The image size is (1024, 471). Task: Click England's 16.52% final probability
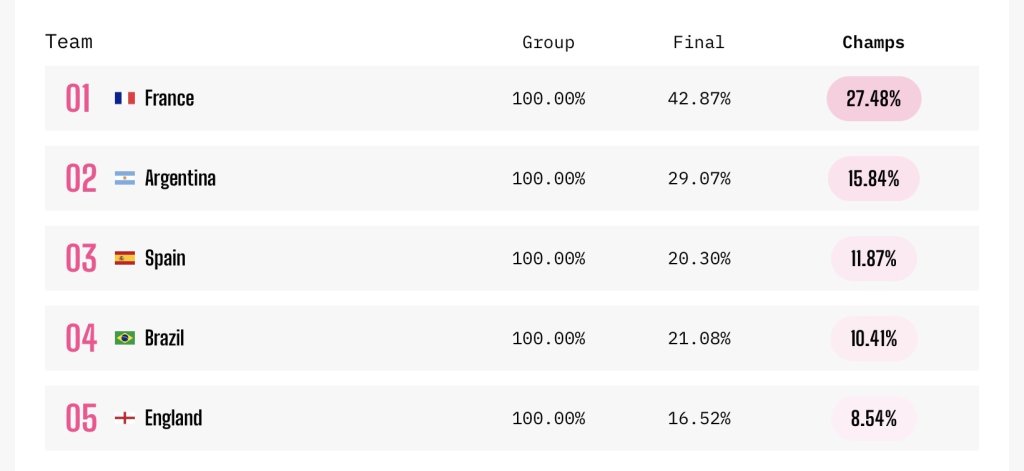[x=699, y=418]
